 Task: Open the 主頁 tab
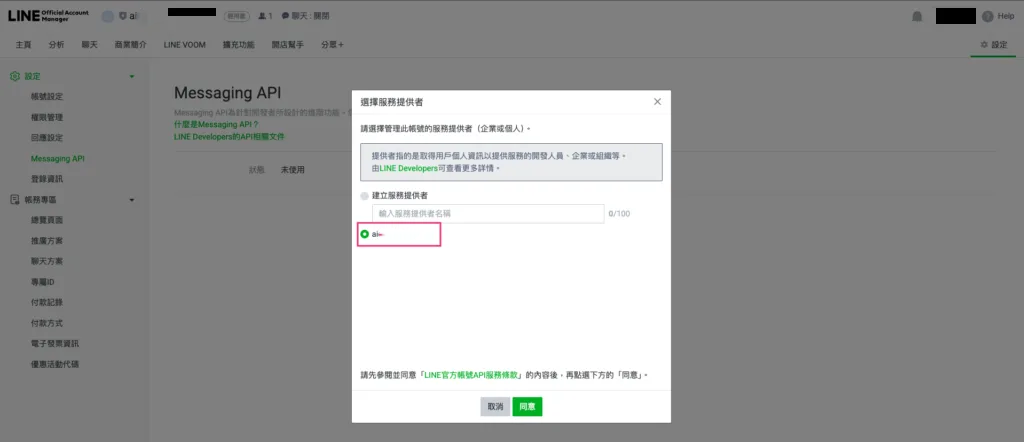click(x=24, y=45)
